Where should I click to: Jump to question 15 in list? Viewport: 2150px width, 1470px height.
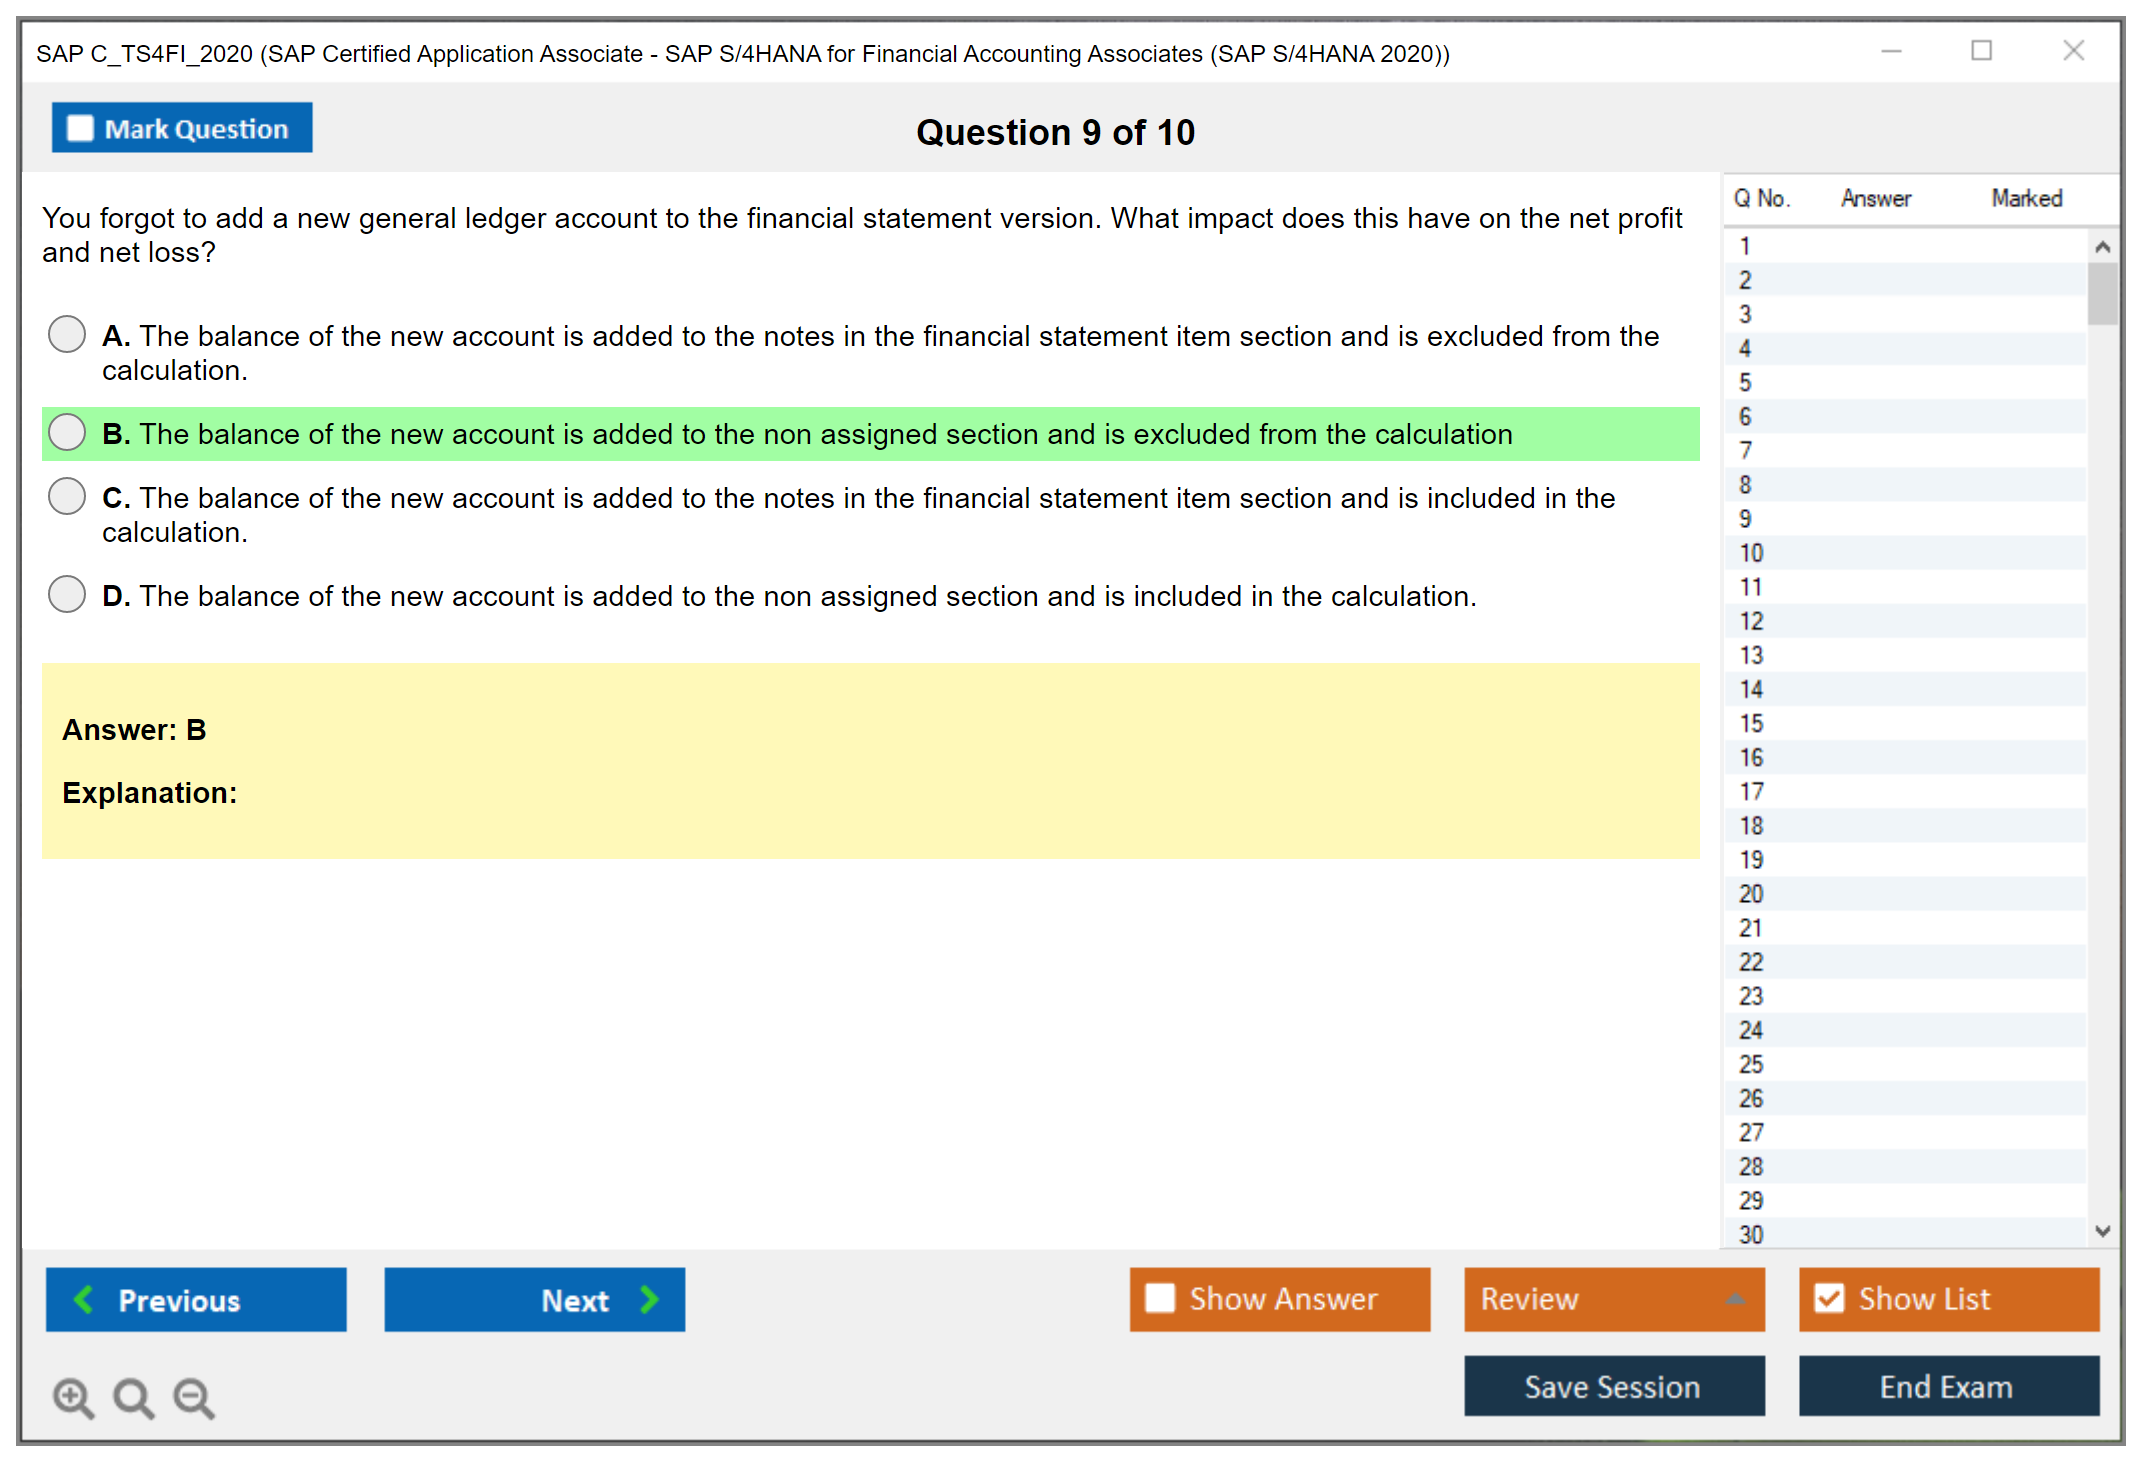coord(1751,723)
